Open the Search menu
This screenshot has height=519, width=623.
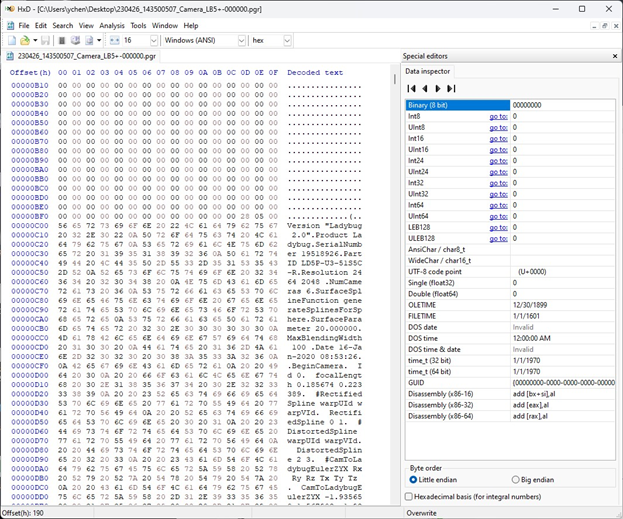tap(63, 26)
